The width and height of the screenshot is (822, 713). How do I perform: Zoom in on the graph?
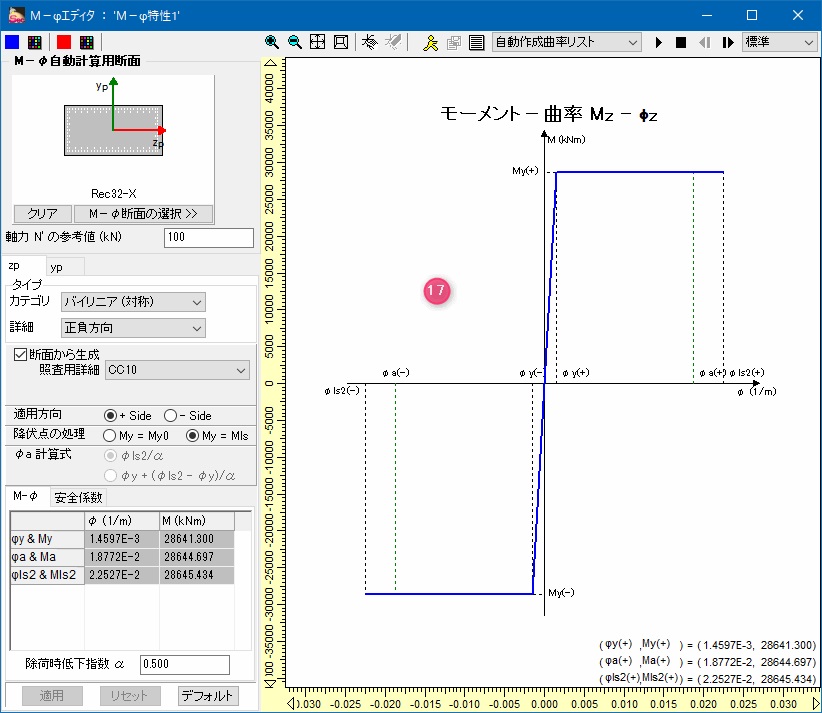272,42
